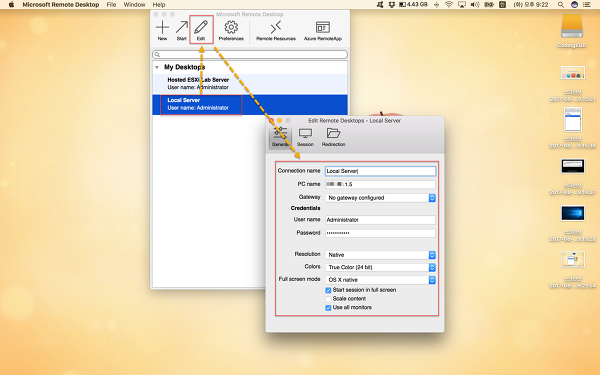Click the AirPlay display icon in menu bar
This screenshot has height=375, width=600.
[x=462, y=5]
